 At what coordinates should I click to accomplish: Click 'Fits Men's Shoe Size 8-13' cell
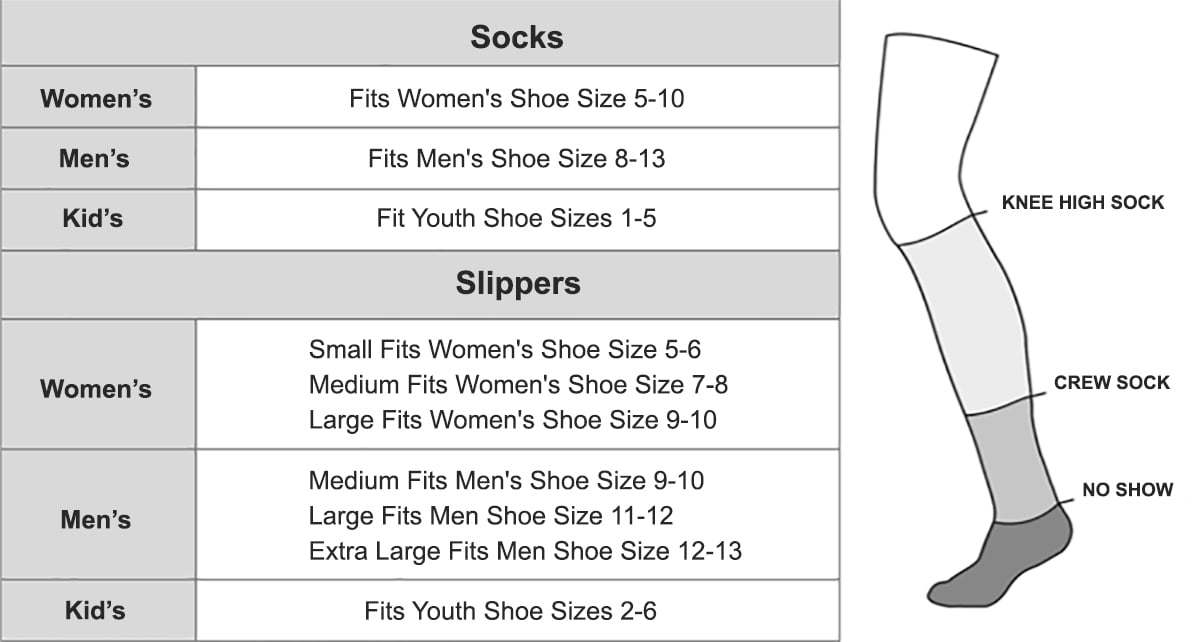[x=517, y=159]
